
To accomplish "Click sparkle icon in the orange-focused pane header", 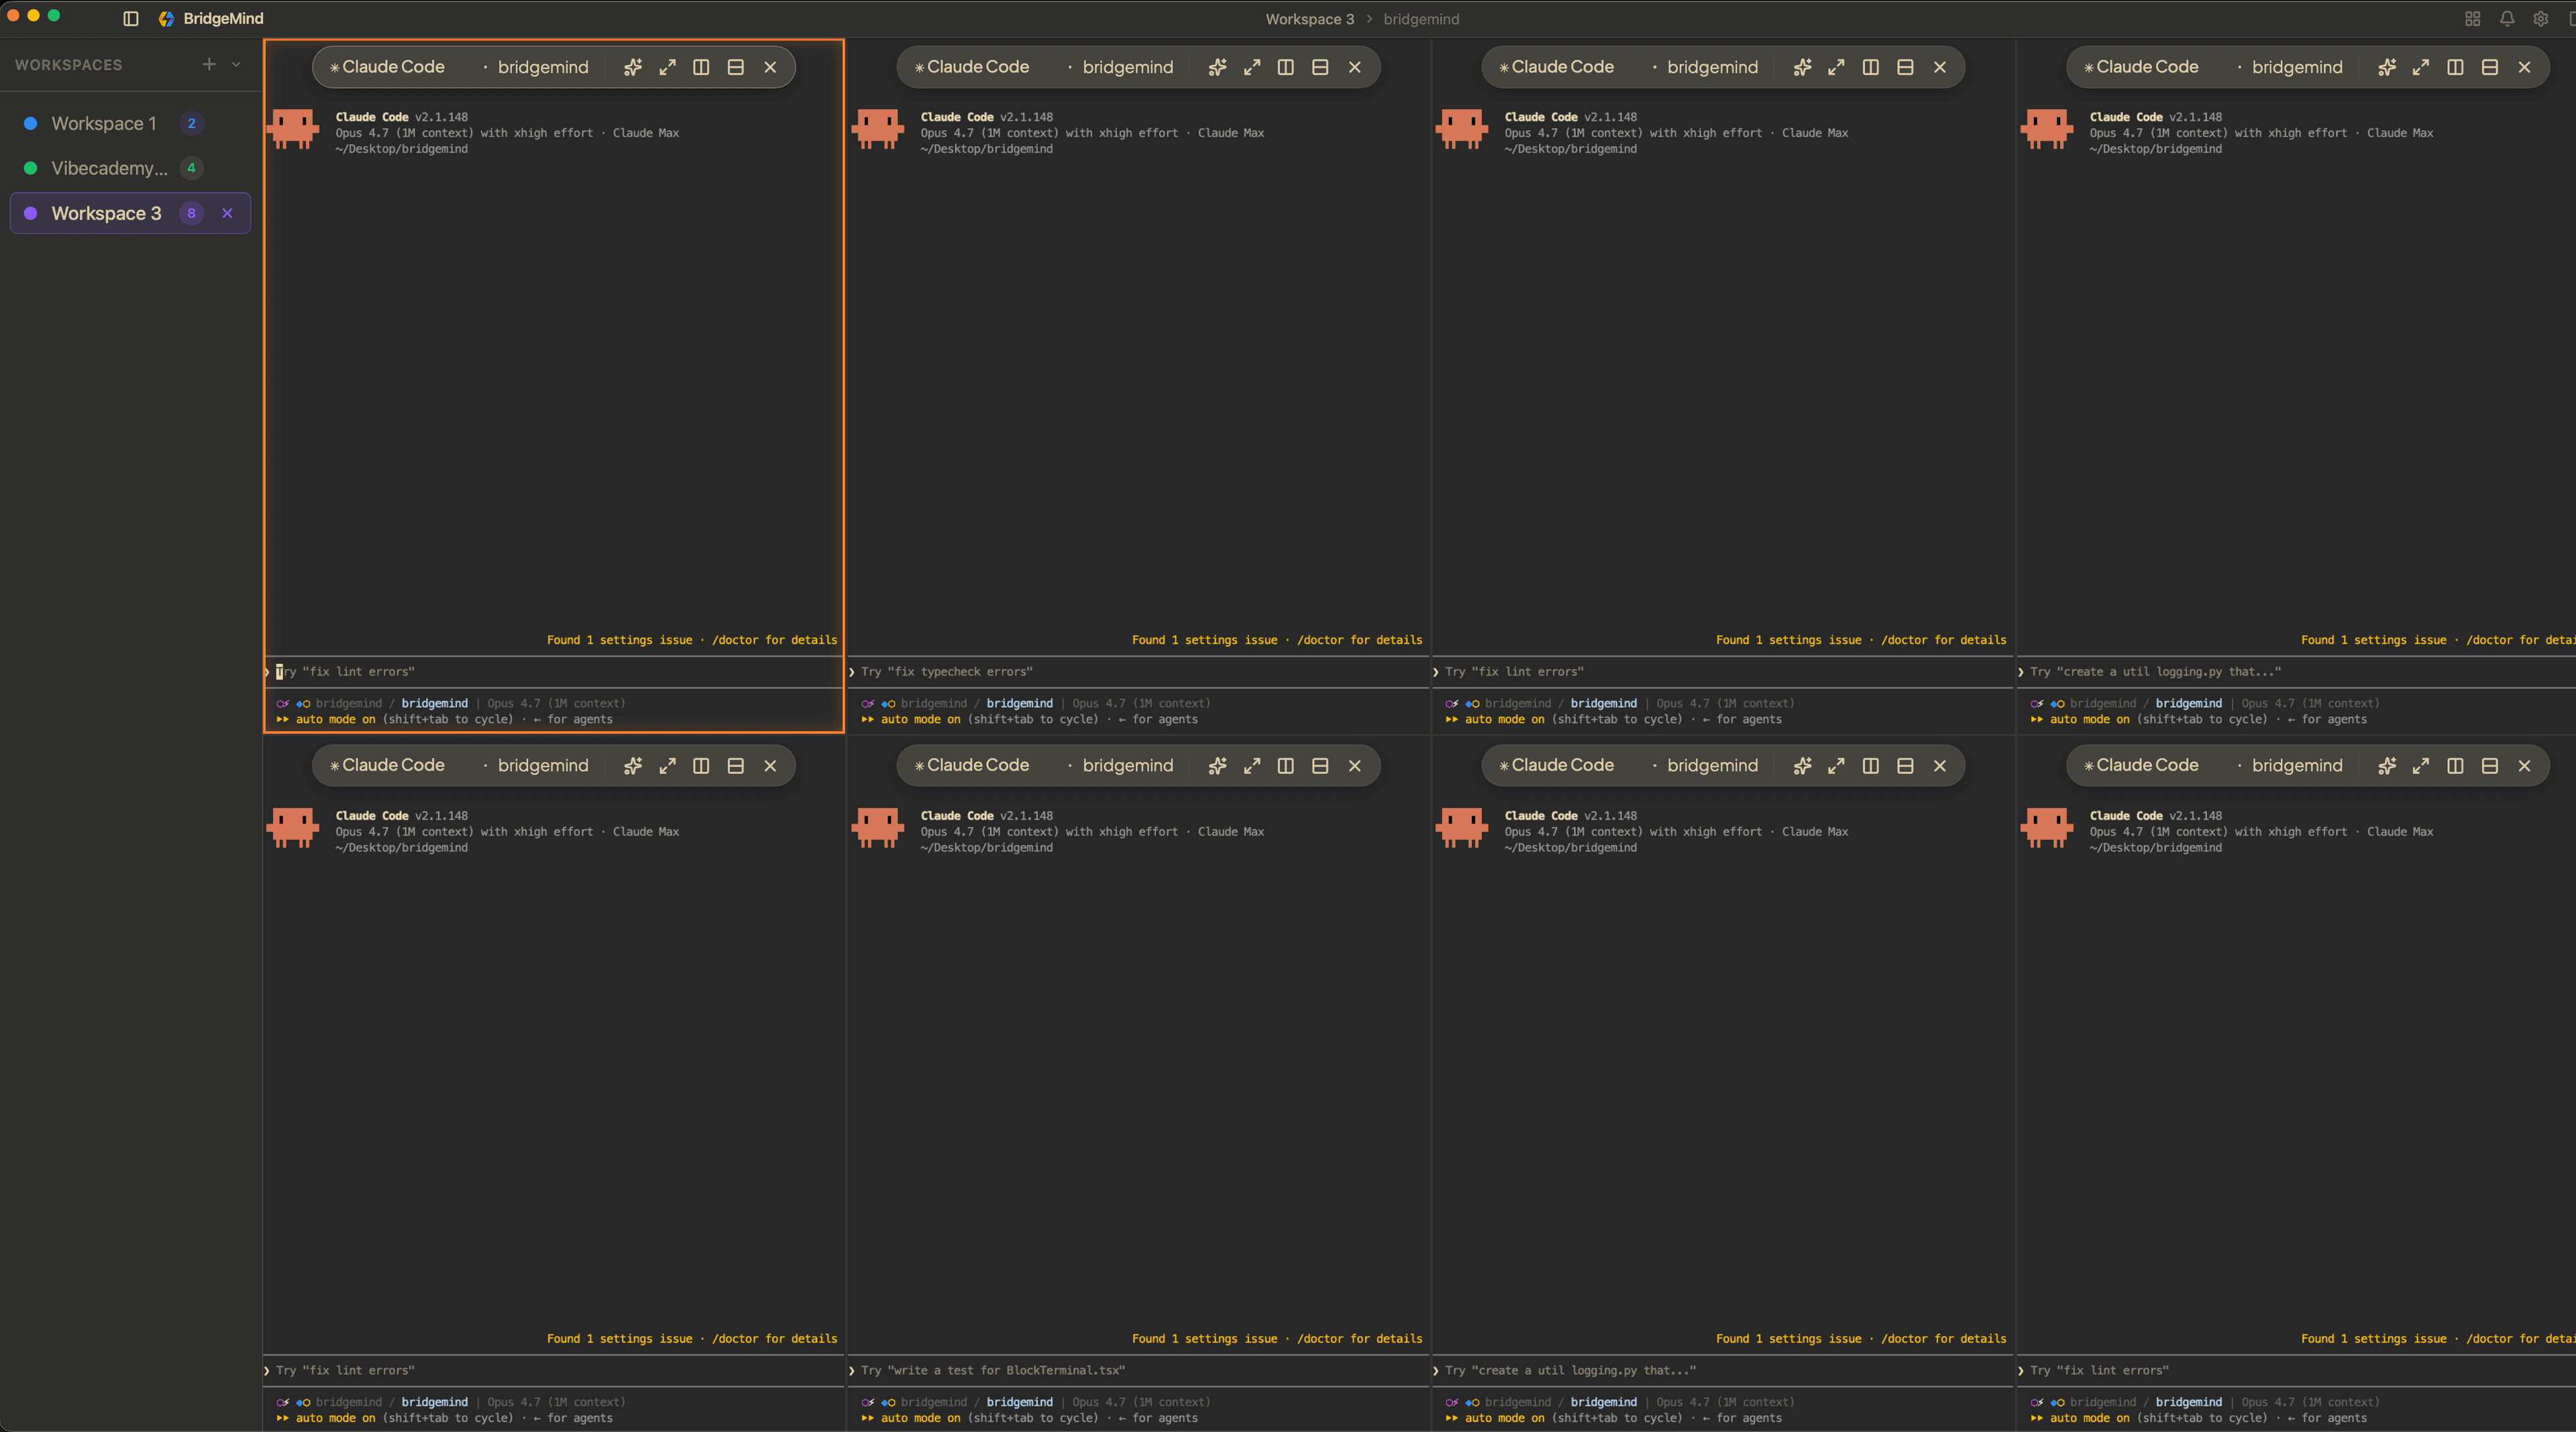I will coord(633,67).
